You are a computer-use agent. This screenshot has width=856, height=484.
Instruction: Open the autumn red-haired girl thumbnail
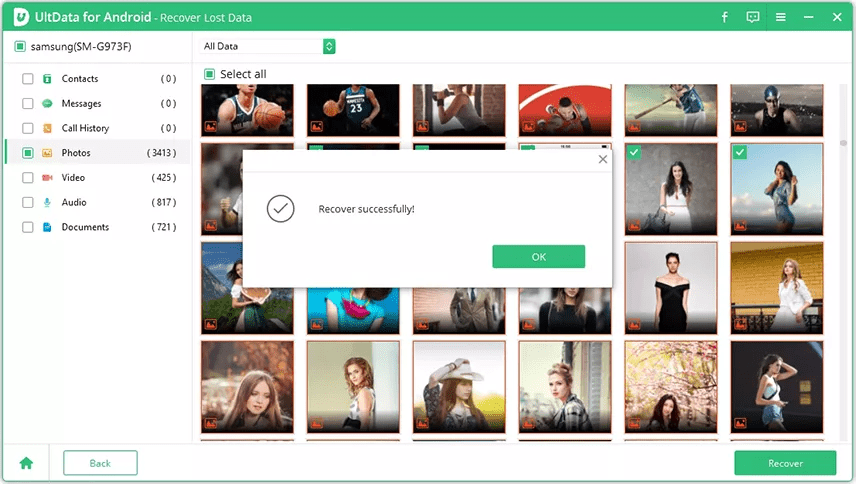(247, 387)
